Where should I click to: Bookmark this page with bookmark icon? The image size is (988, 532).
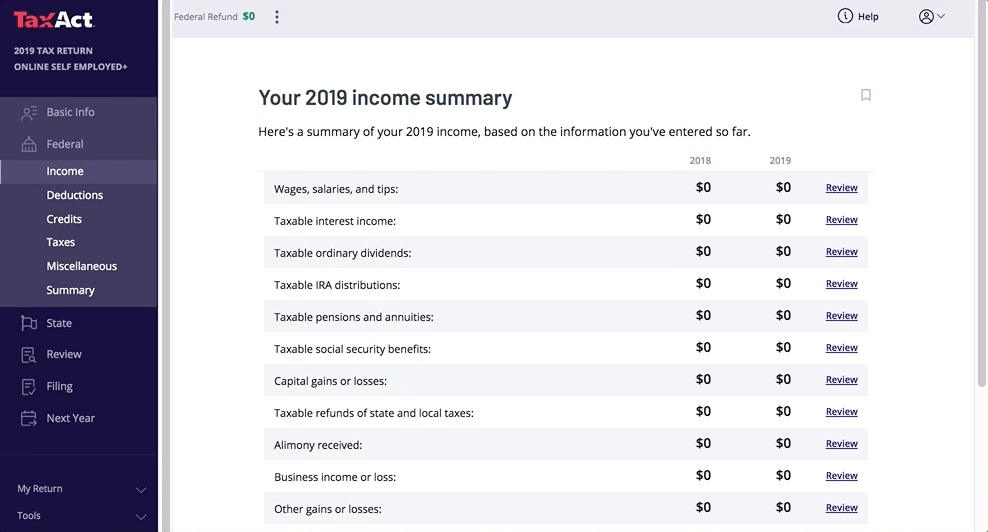pos(866,95)
